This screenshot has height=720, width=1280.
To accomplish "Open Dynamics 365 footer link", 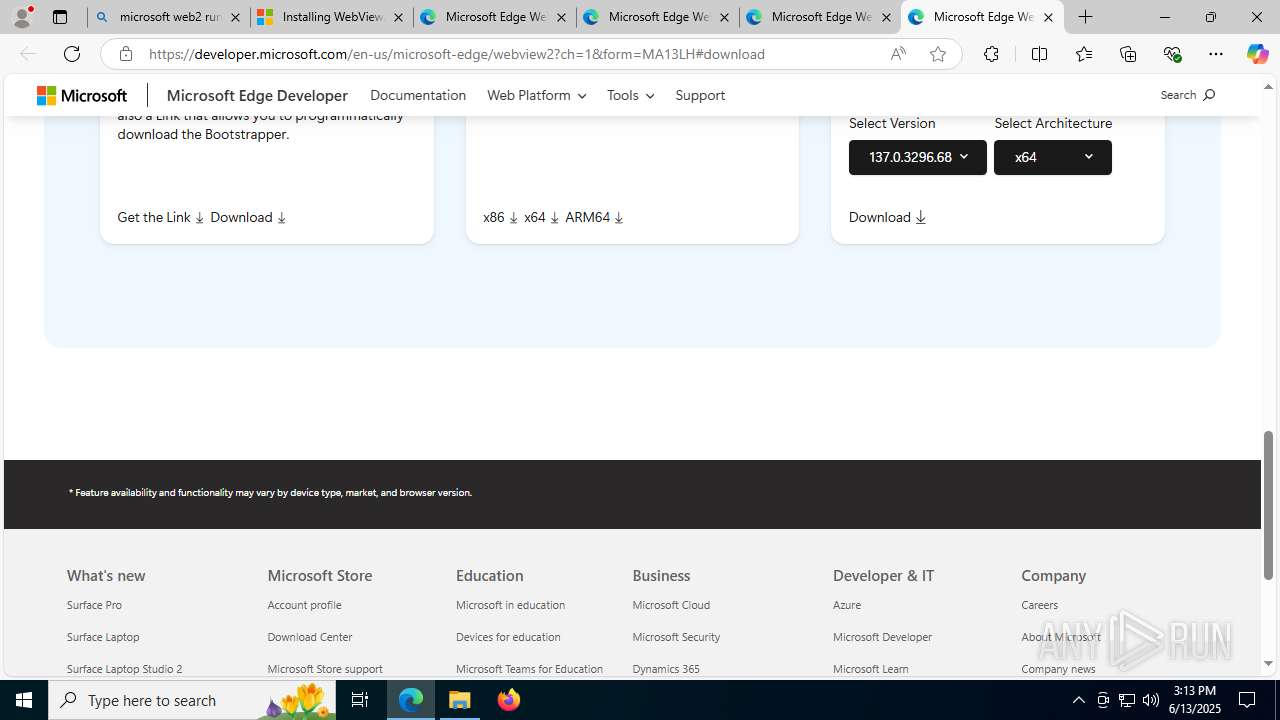I will click(666, 669).
